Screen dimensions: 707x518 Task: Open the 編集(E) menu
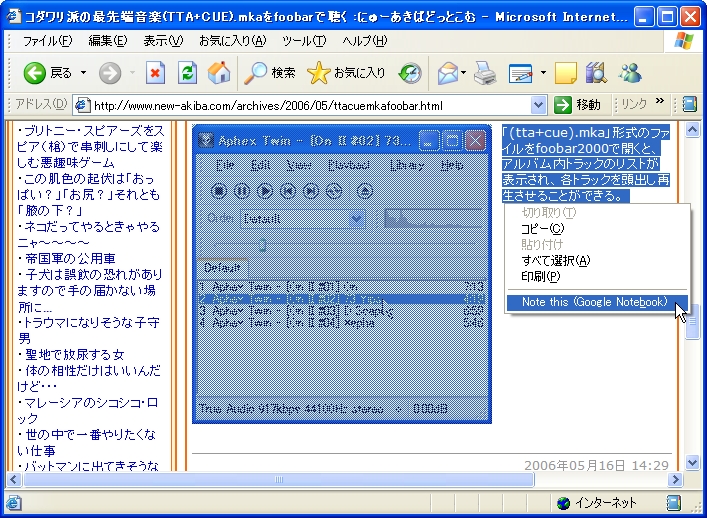[x=108, y=41]
